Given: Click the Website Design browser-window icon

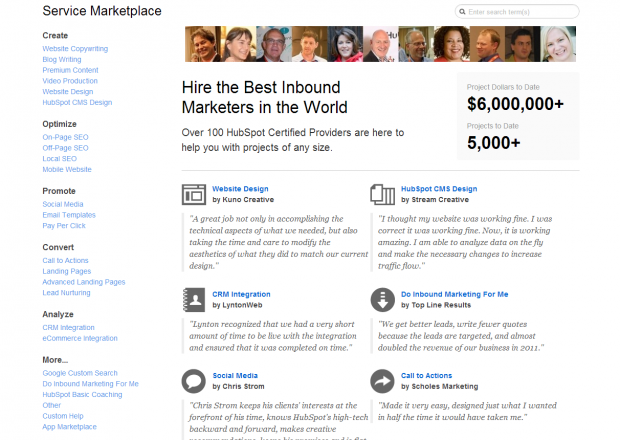Looking at the screenshot, I should 194,195.
